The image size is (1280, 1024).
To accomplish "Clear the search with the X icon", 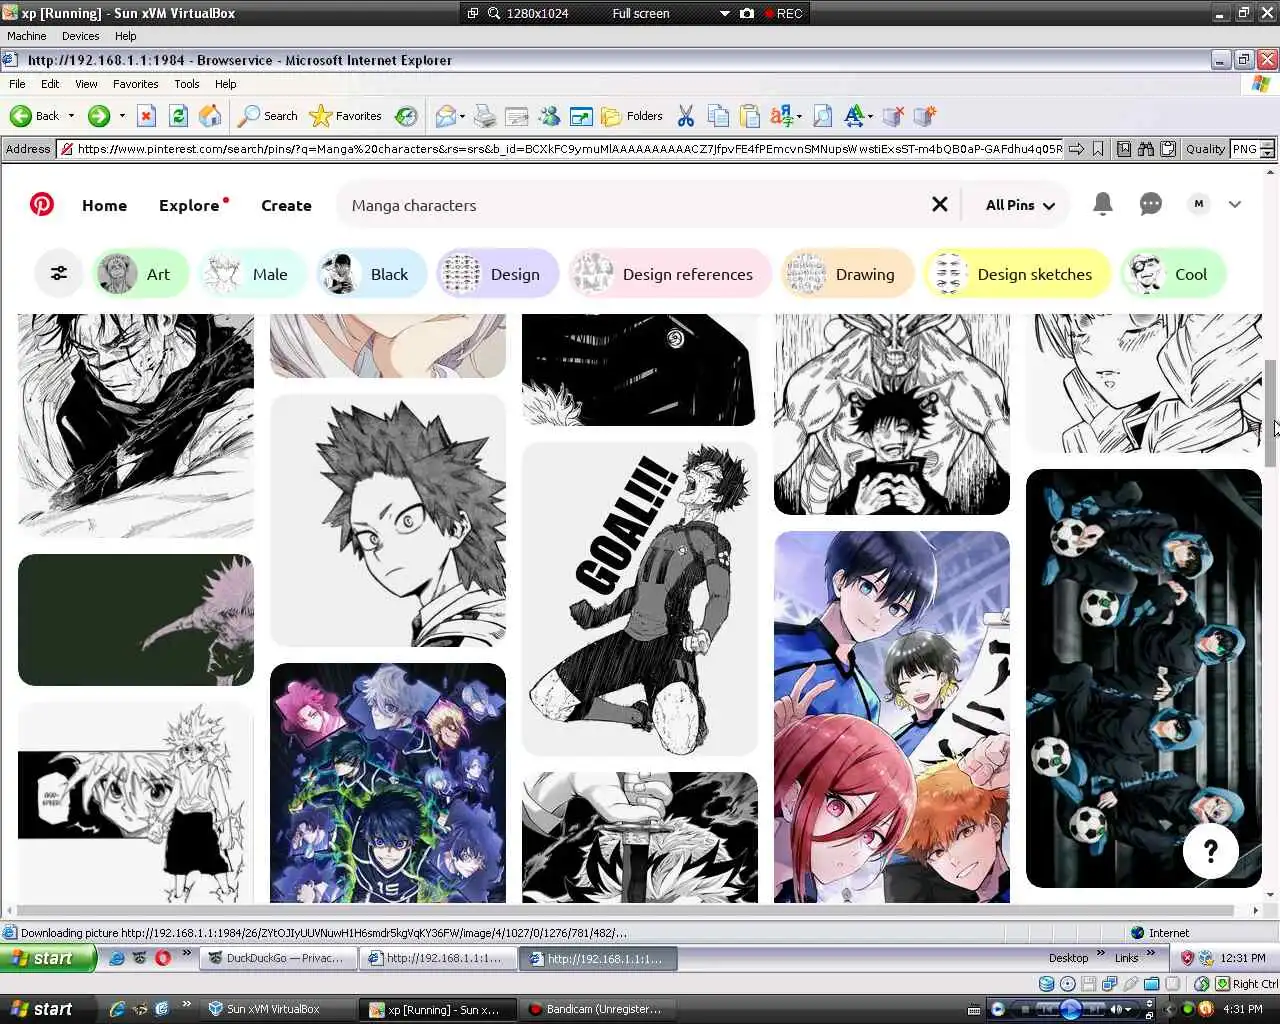I will [940, 204].
